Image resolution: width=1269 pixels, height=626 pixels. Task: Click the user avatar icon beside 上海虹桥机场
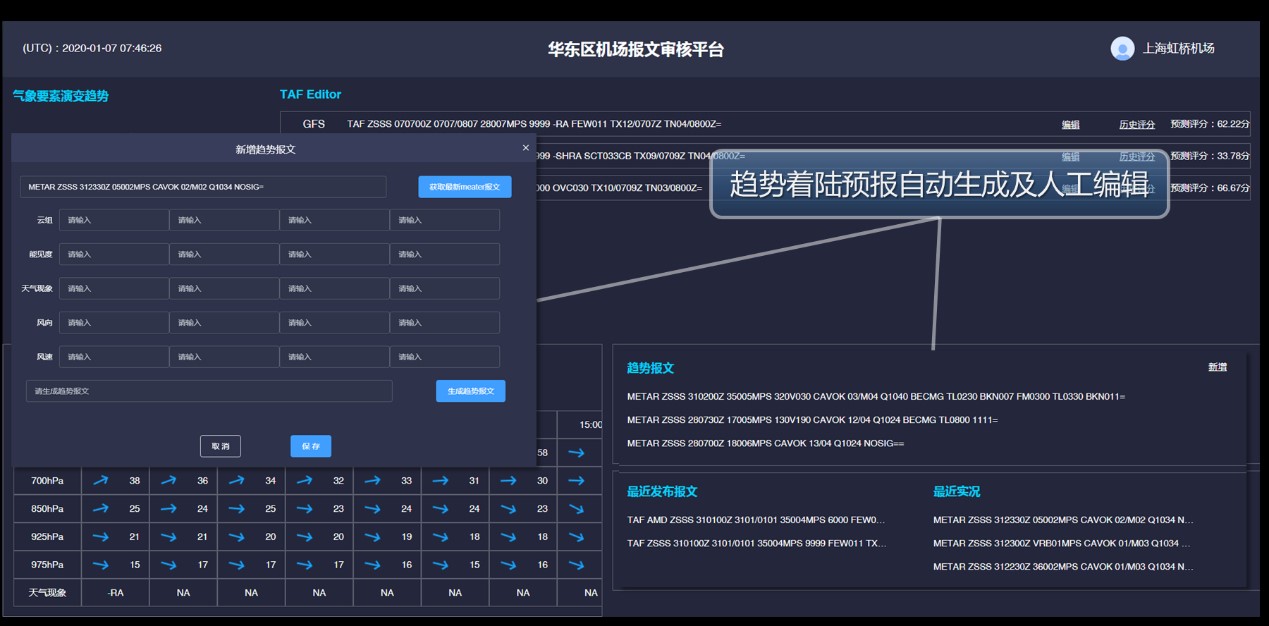1121,47
